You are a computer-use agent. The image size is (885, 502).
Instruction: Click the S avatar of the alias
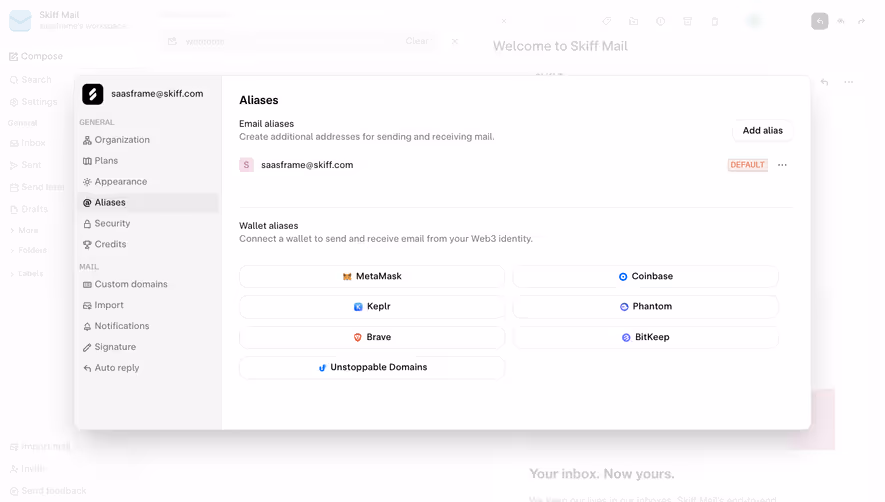(x=246, y=165)
